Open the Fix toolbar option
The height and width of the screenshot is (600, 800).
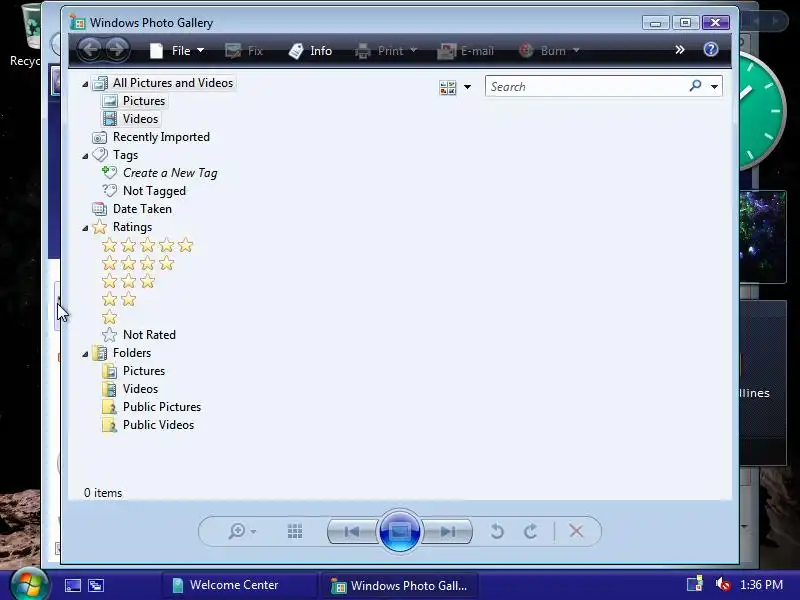244,51
